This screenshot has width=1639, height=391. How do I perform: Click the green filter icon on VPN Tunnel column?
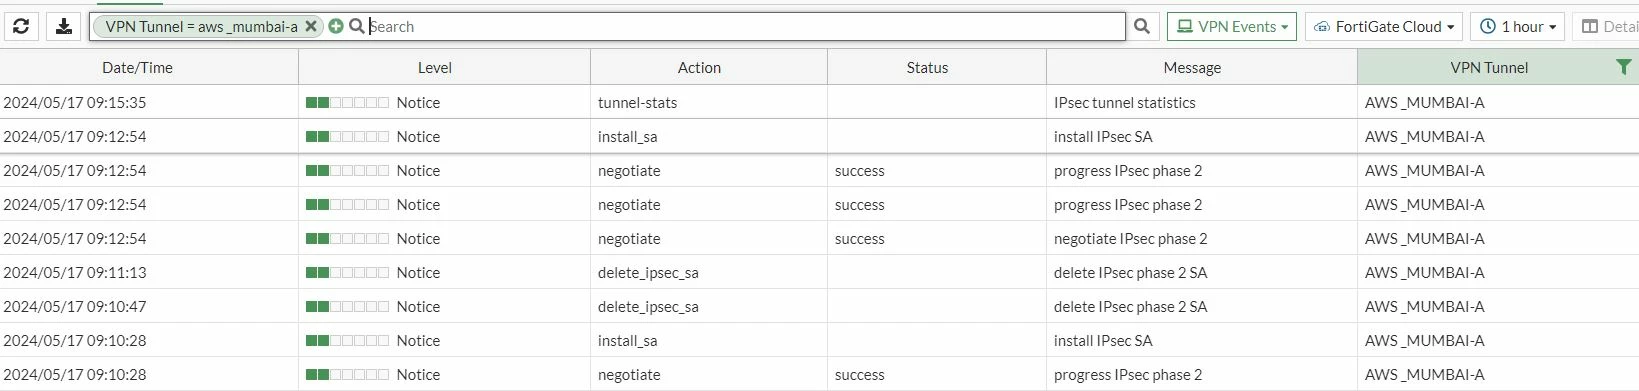1623,67
